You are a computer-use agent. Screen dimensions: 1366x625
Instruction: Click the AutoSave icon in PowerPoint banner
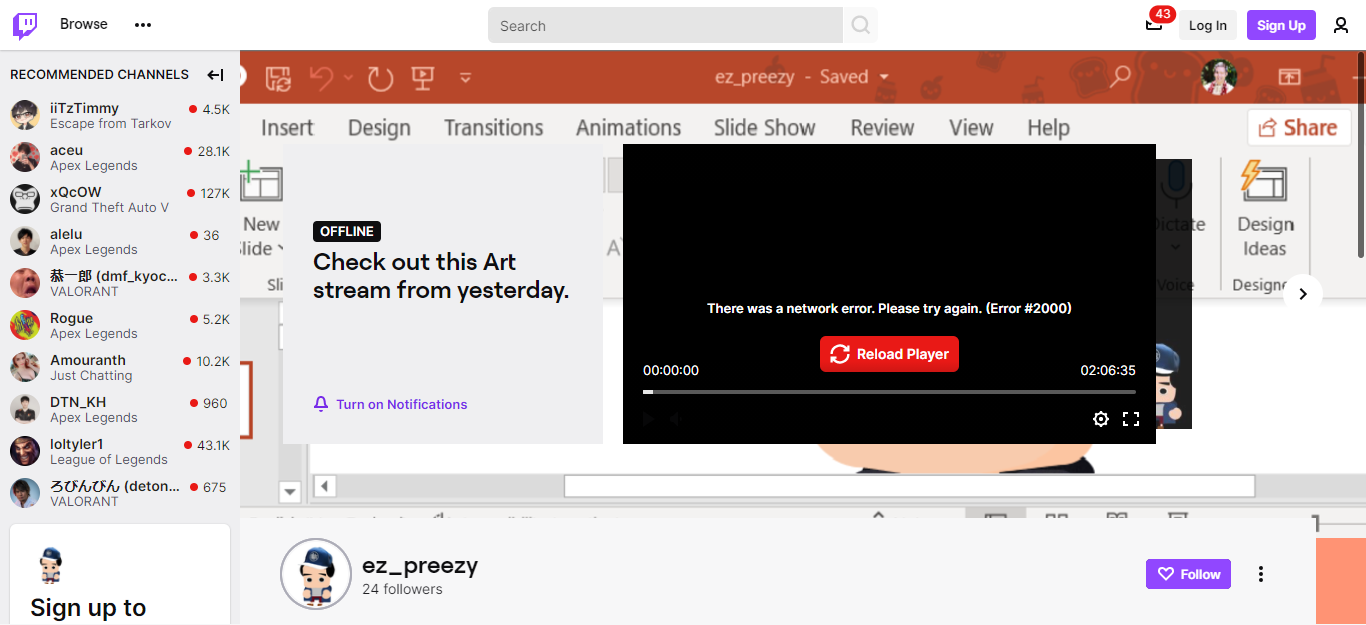coord(278,77)
